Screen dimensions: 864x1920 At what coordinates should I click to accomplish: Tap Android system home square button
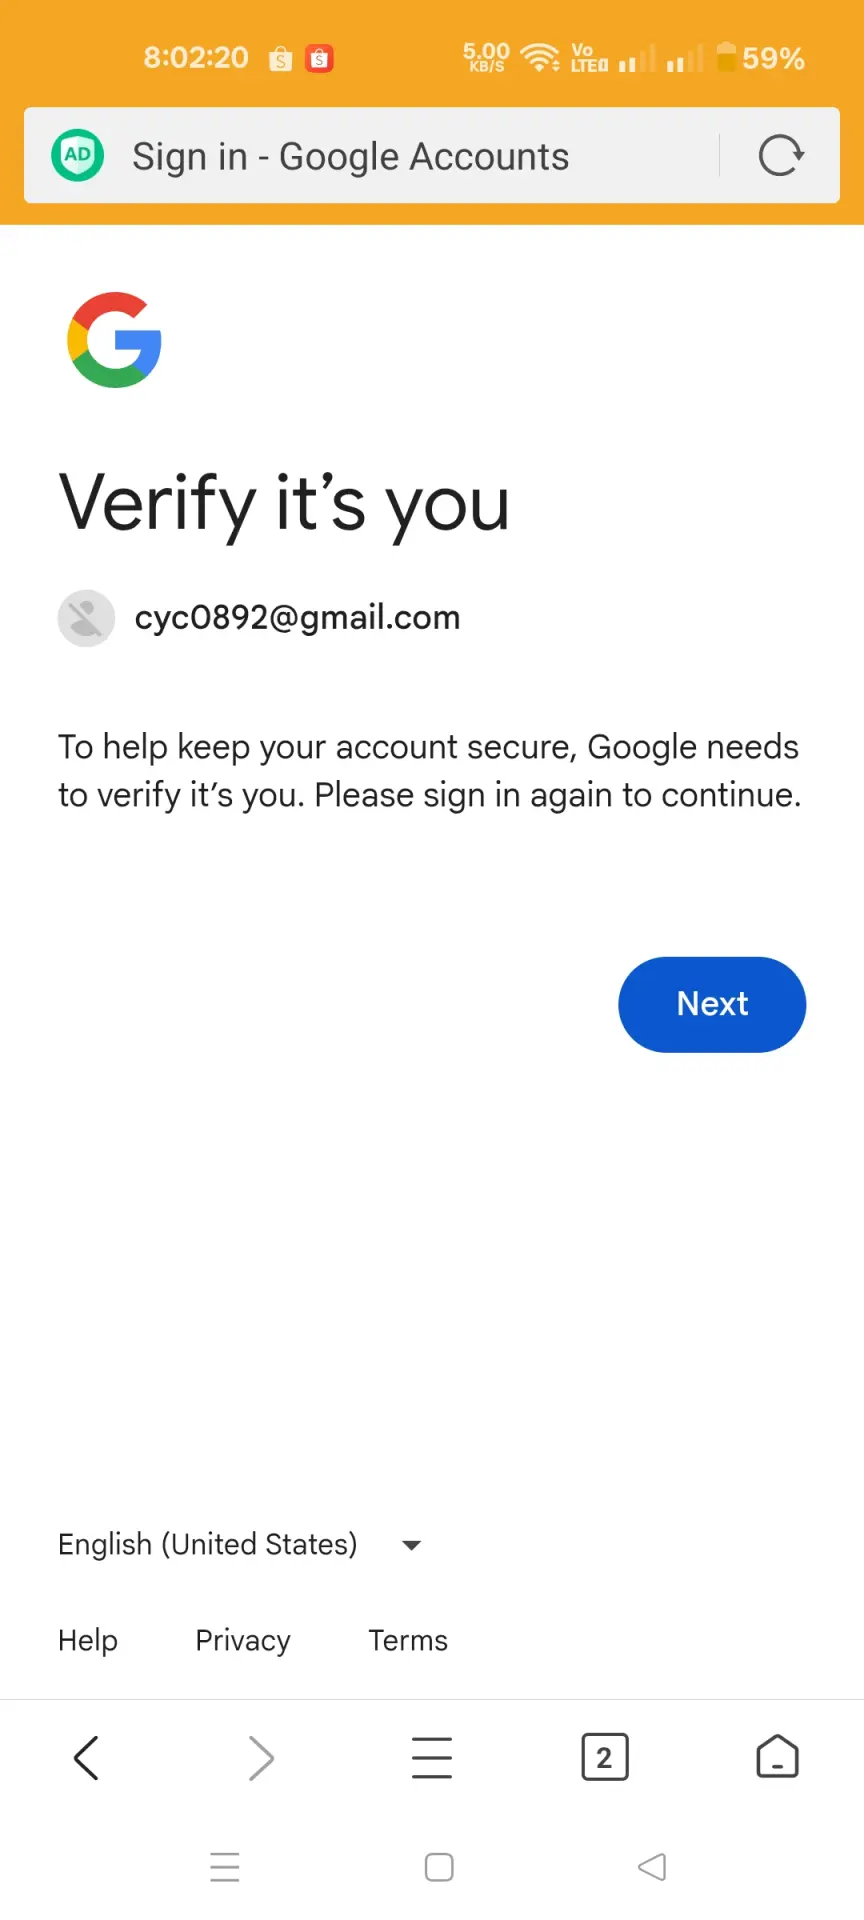pos(439,1867)
